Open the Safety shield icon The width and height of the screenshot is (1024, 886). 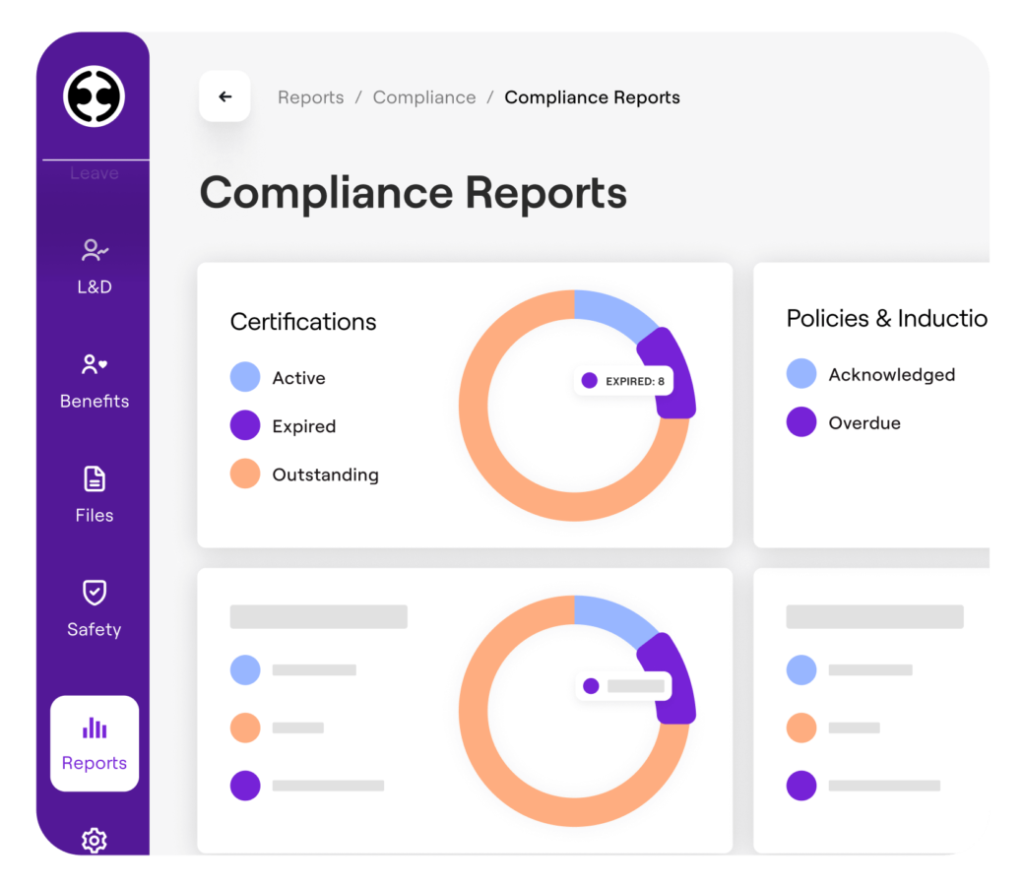pyautogui.click(x=94, y=593)
